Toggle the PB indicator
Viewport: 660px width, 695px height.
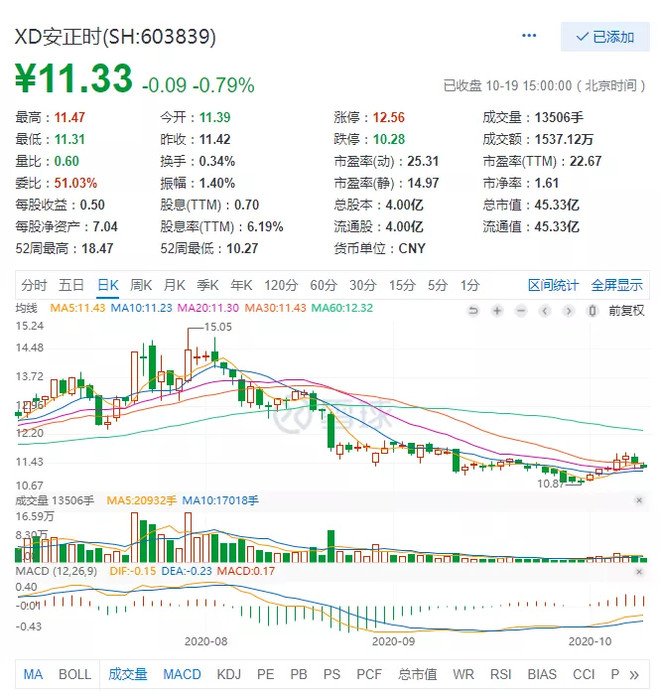coord(299,675)
